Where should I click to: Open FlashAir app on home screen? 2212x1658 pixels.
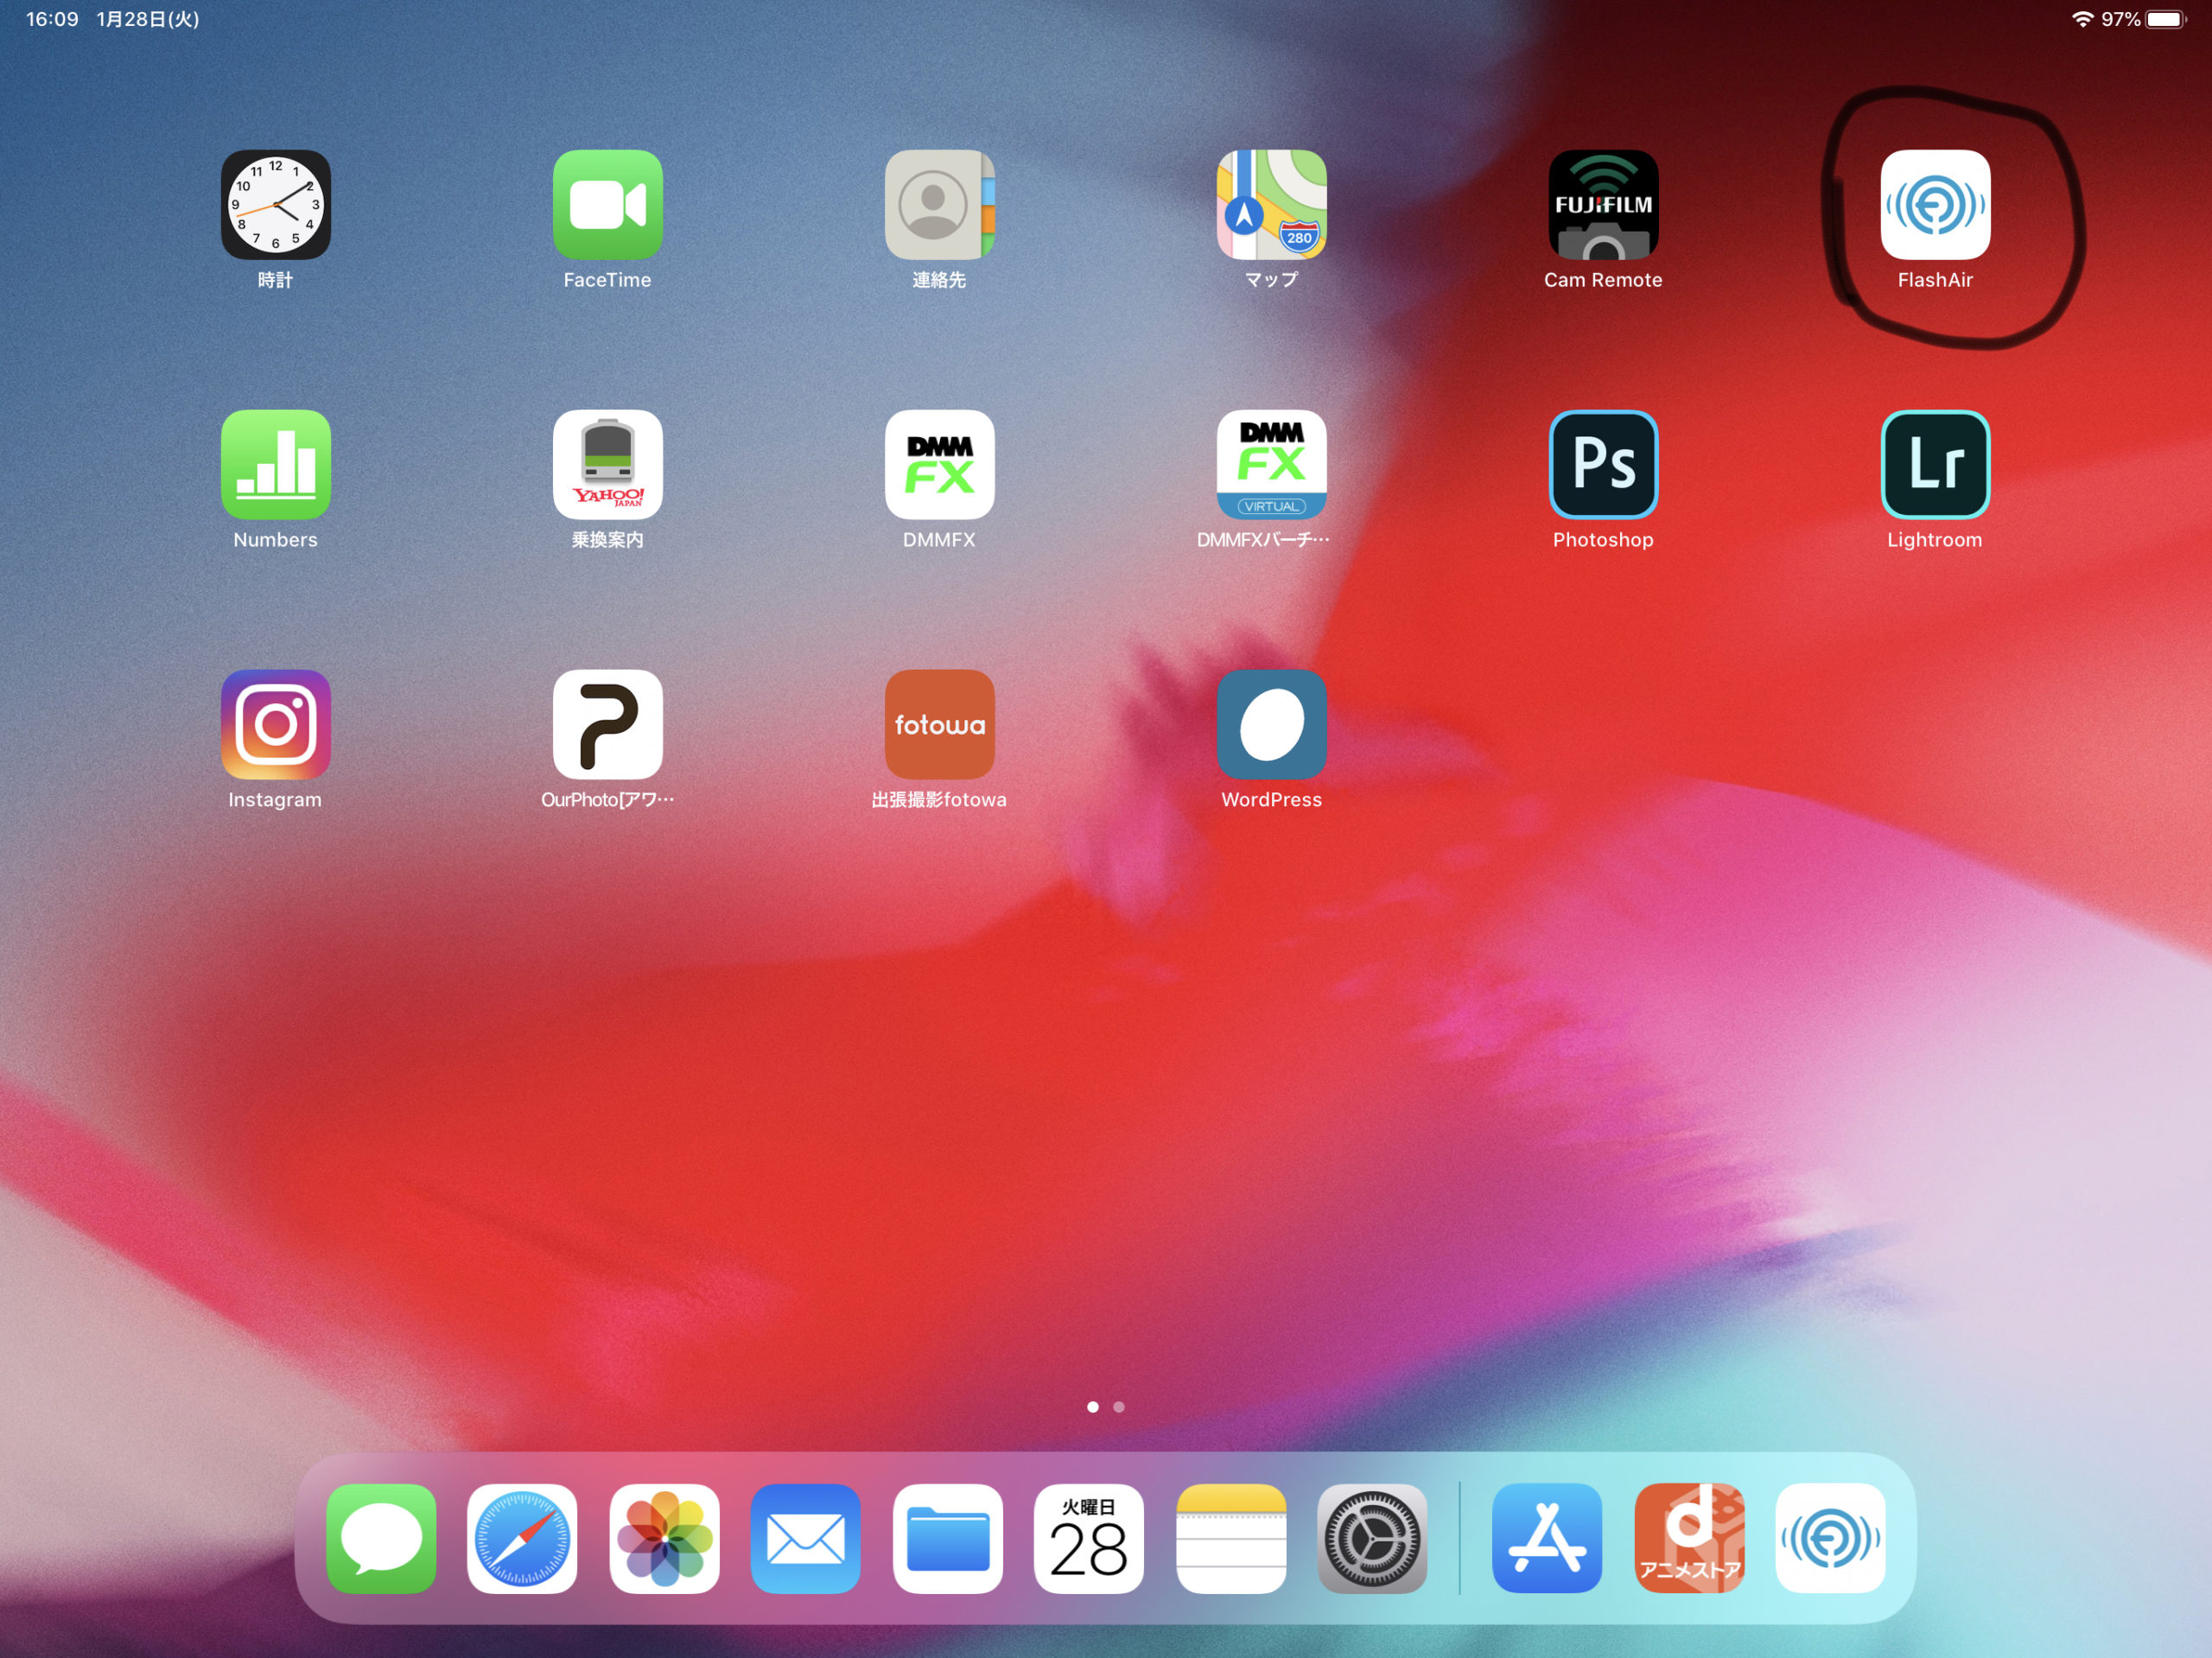click(x=1935, y=205)
